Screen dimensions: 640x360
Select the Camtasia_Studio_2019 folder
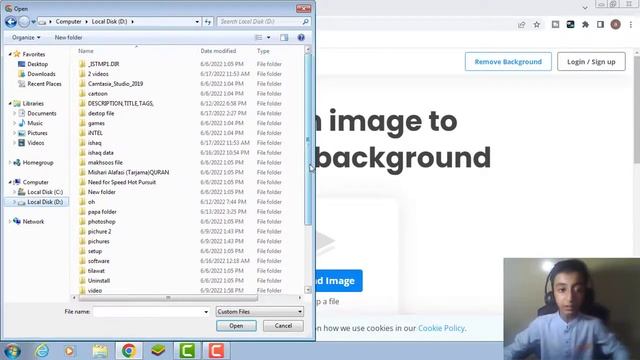[x=116, y=84]
